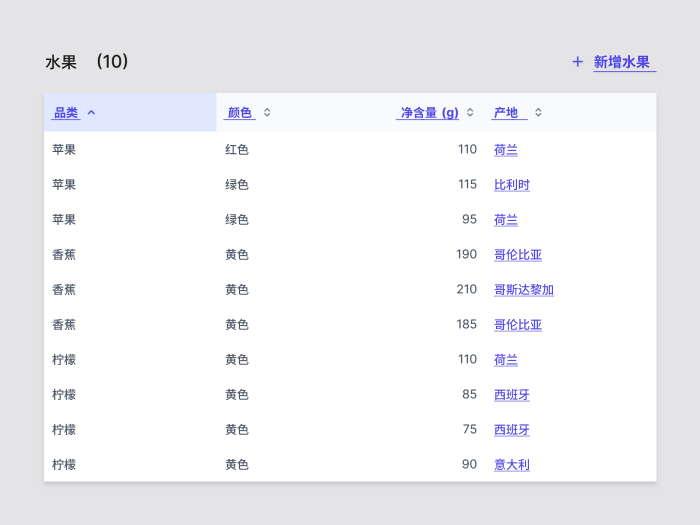
Task: Open 哥伦比亚 link for 190 g banana
Action: [518, 255]
